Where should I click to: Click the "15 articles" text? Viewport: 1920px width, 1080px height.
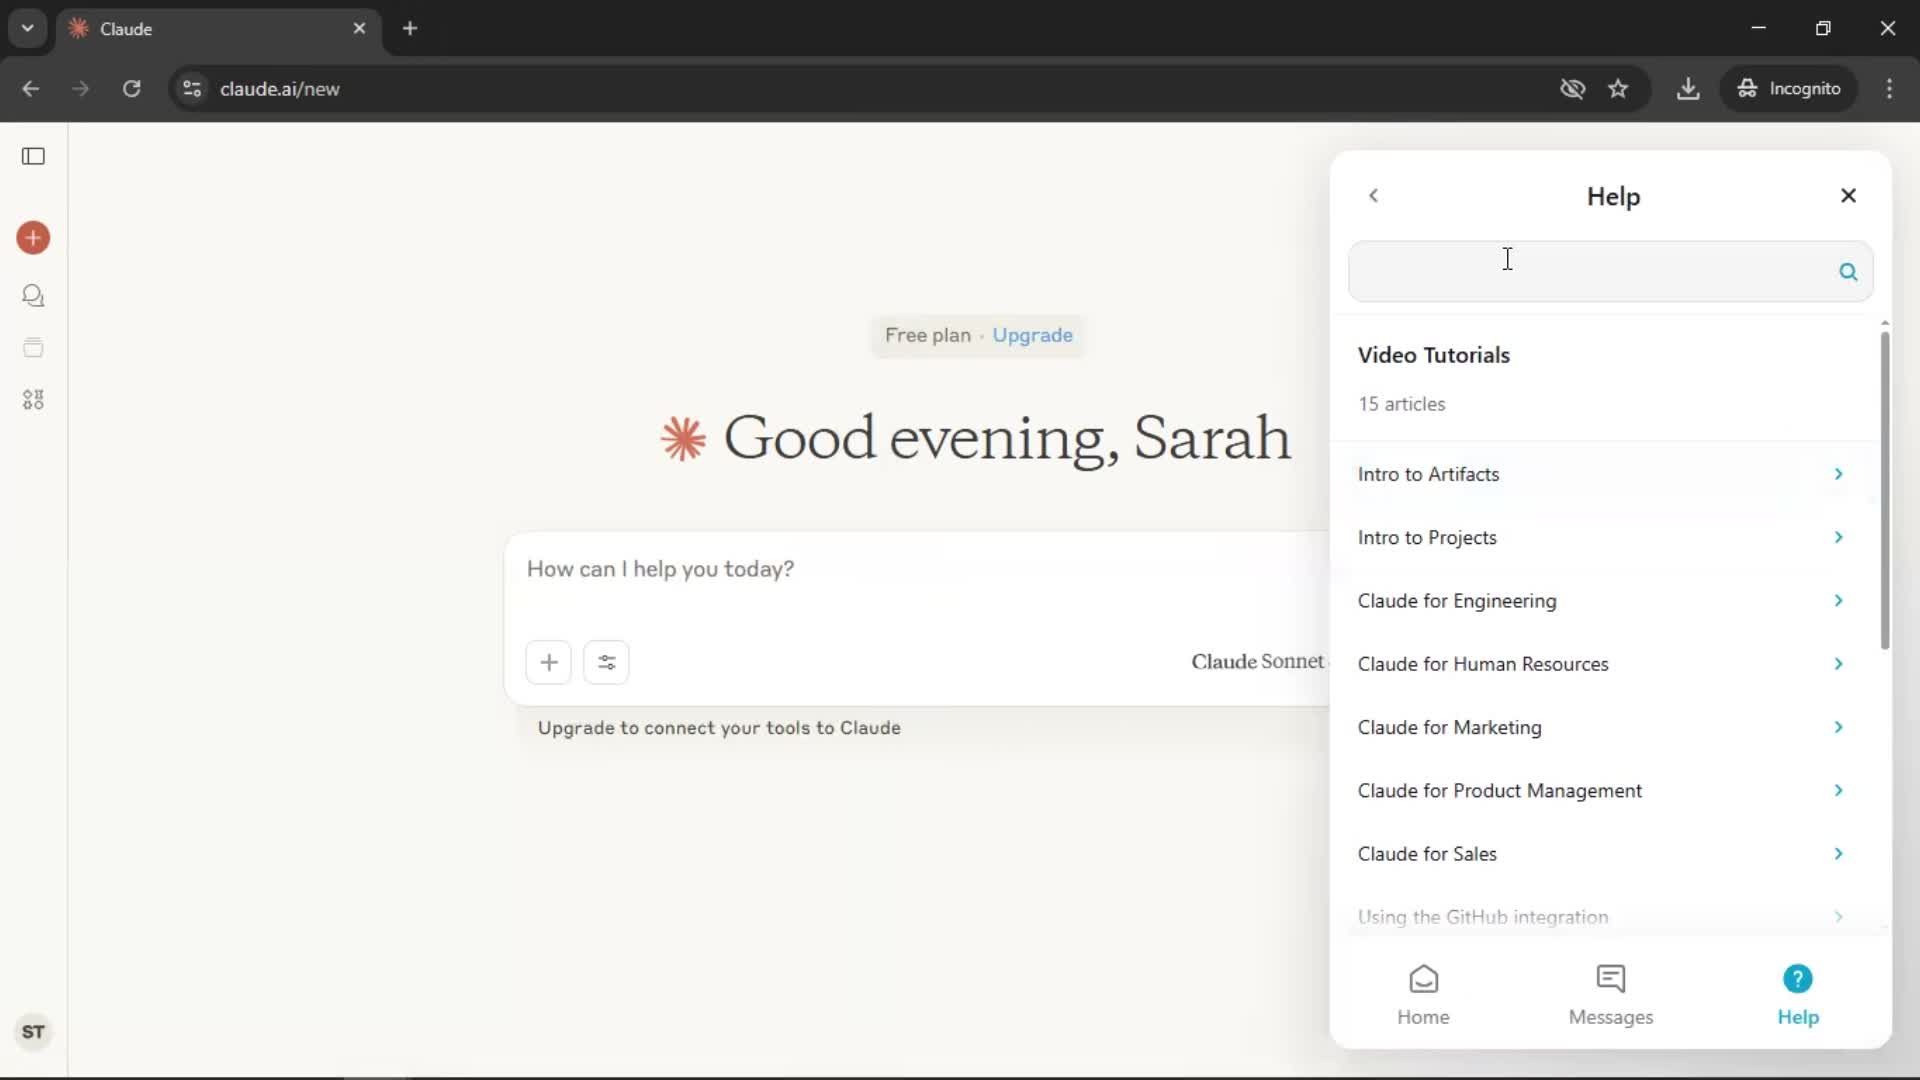tap(1401, 404)
